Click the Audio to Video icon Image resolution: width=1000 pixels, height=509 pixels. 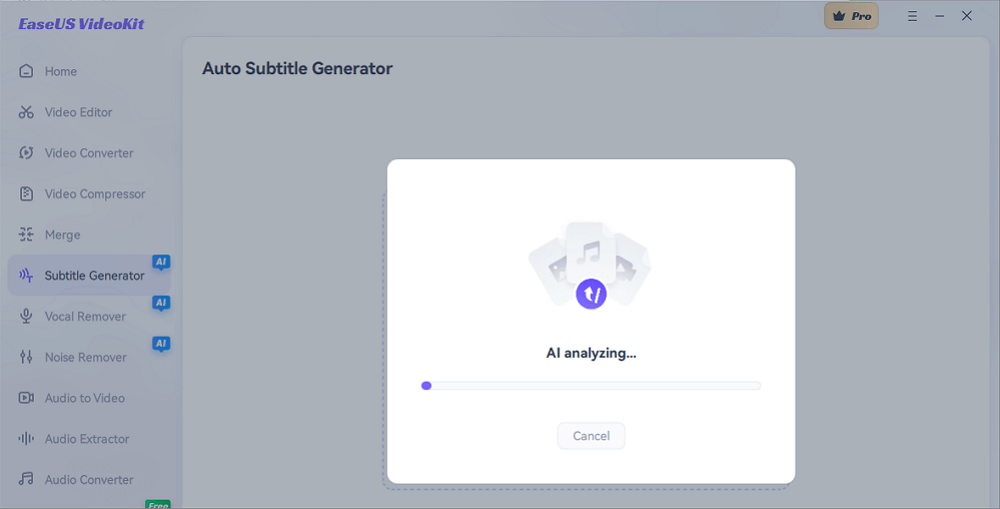pyautogui.click(x=26, y=398)
